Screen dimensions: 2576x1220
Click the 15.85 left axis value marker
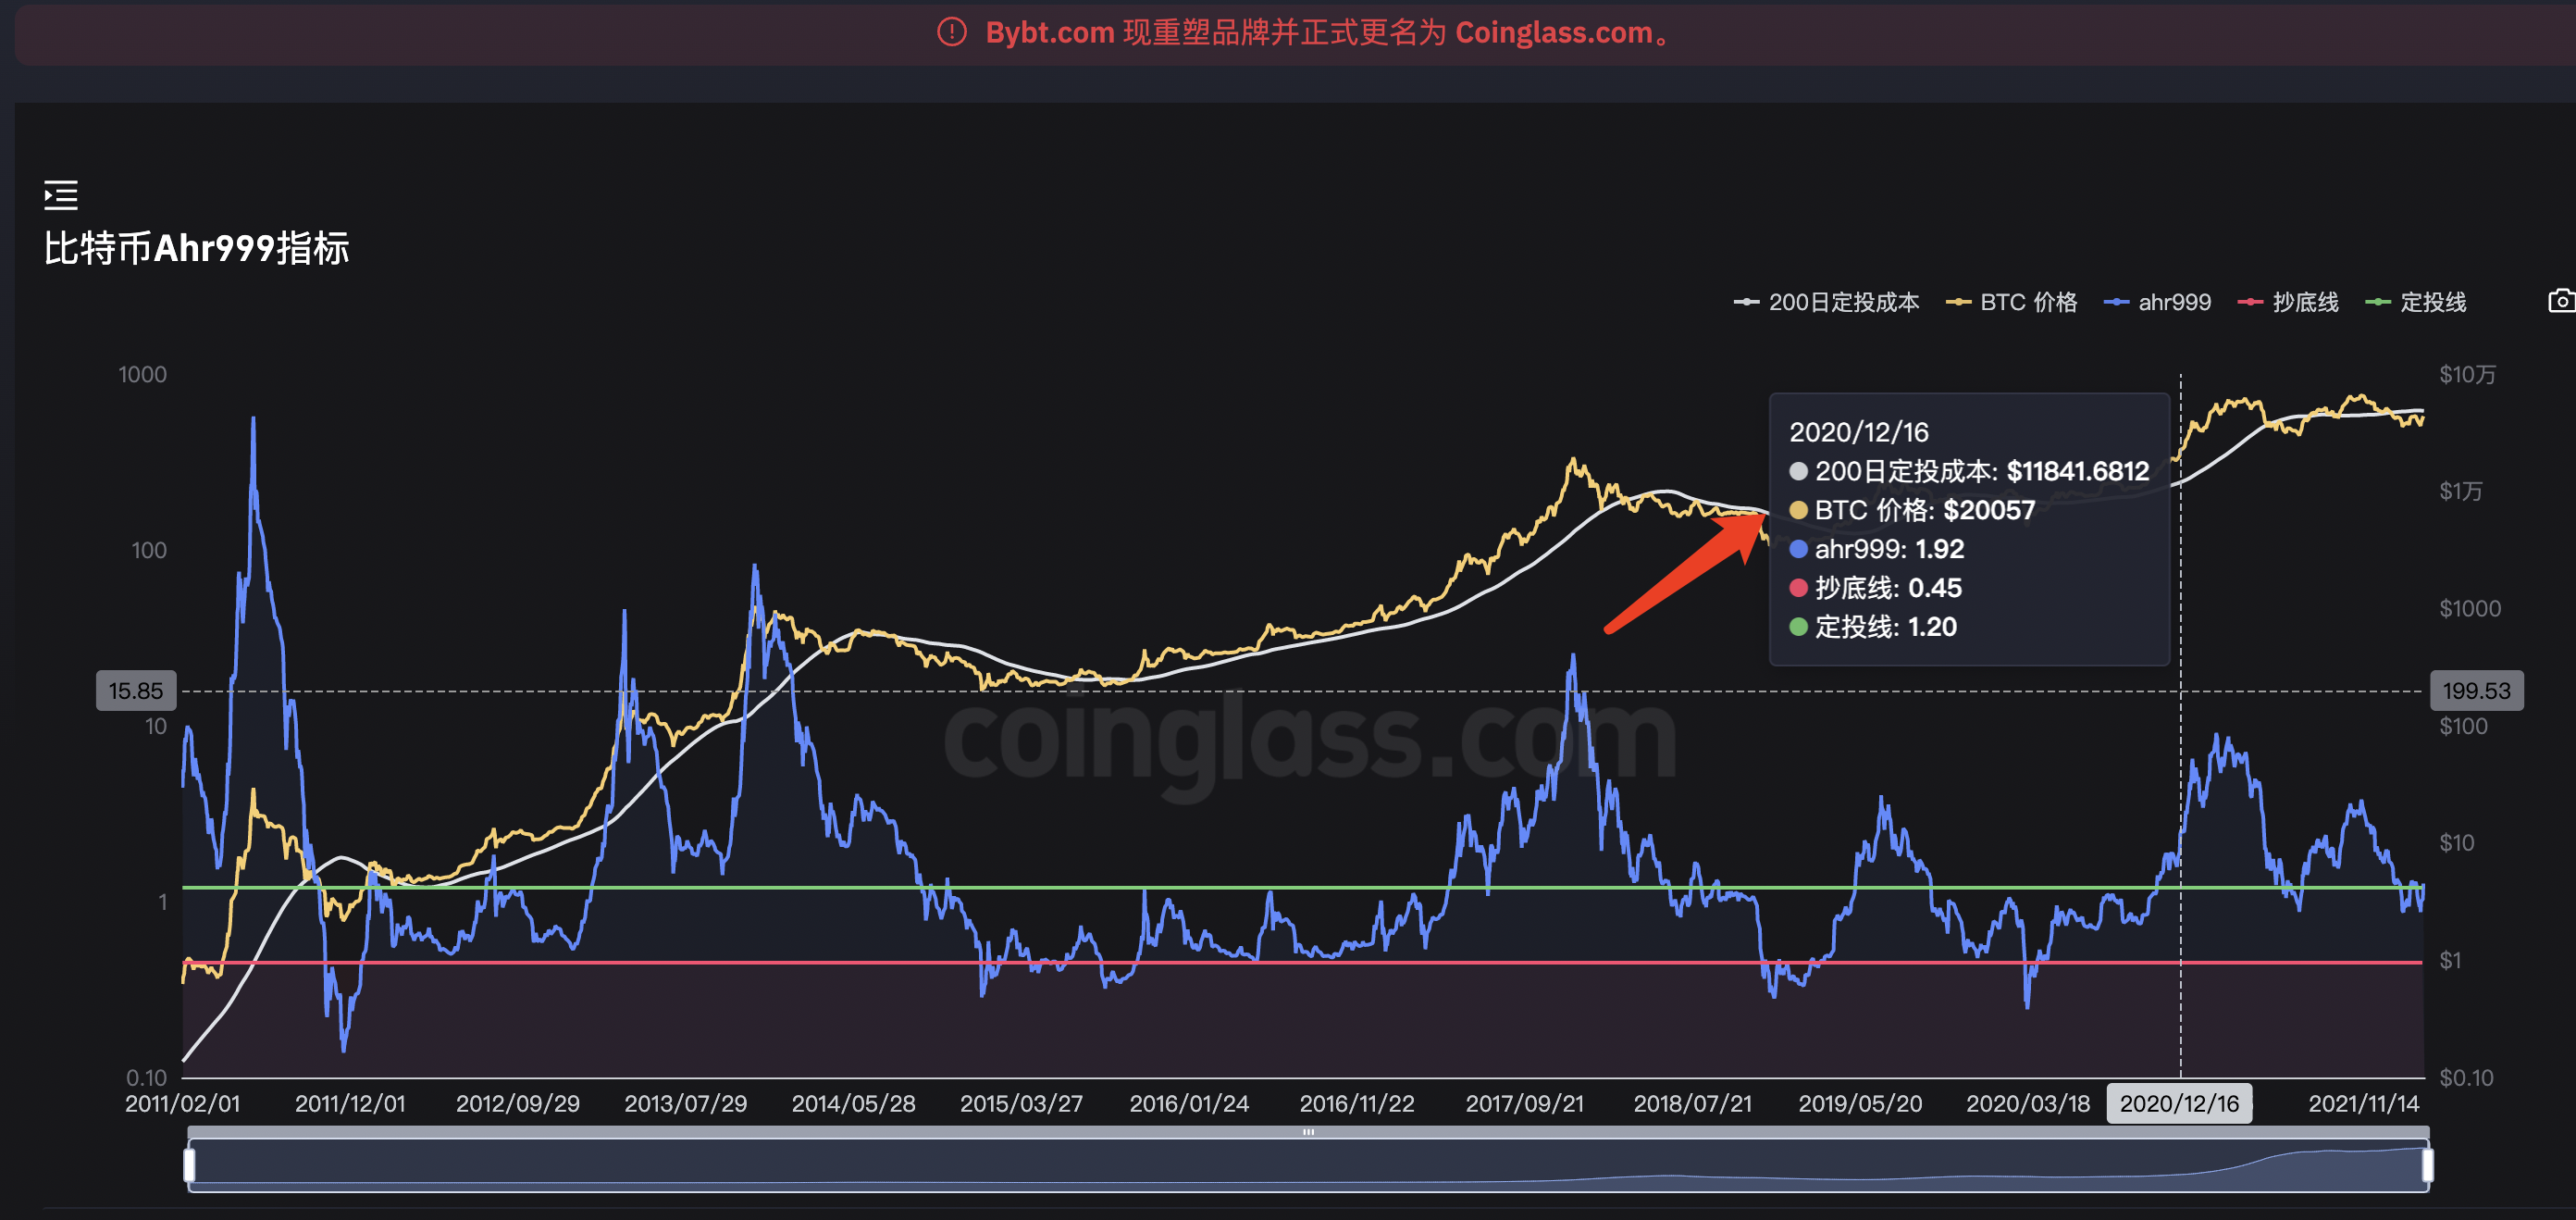pos(136,690)
